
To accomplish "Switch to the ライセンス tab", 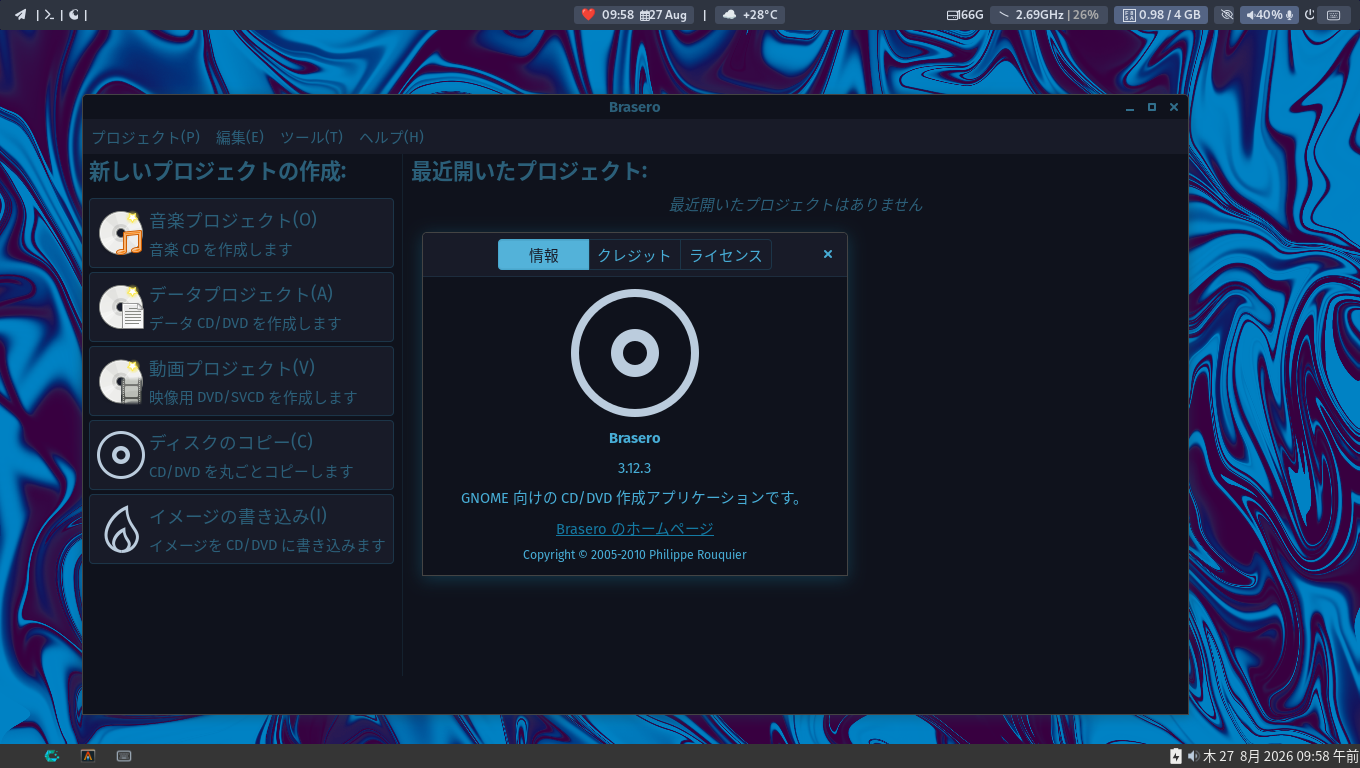I will pos(726,255).
